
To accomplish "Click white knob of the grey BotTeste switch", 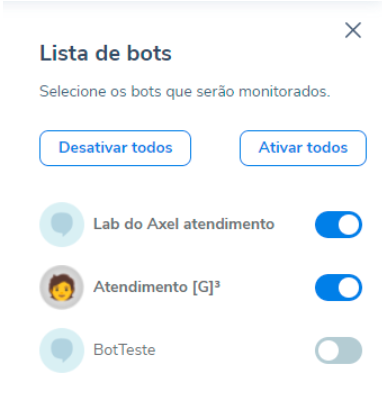I will 328,350.
